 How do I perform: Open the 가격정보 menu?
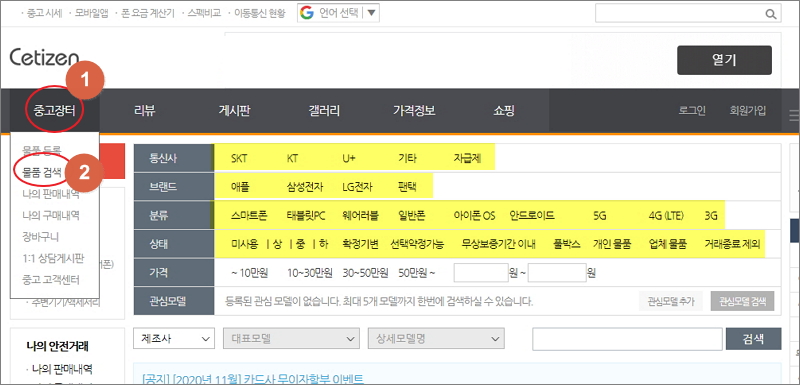point(414,111)
